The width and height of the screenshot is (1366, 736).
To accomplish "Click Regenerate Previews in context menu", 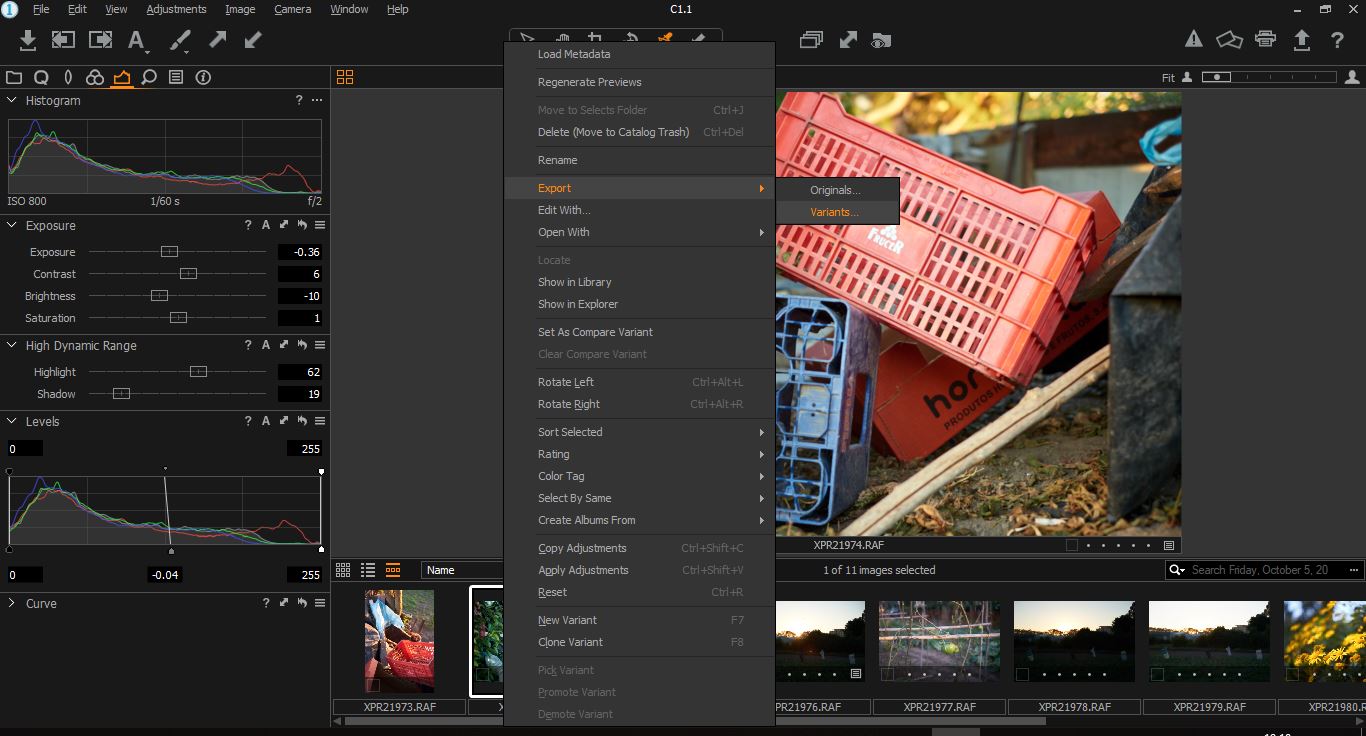I will pos(589,82).
